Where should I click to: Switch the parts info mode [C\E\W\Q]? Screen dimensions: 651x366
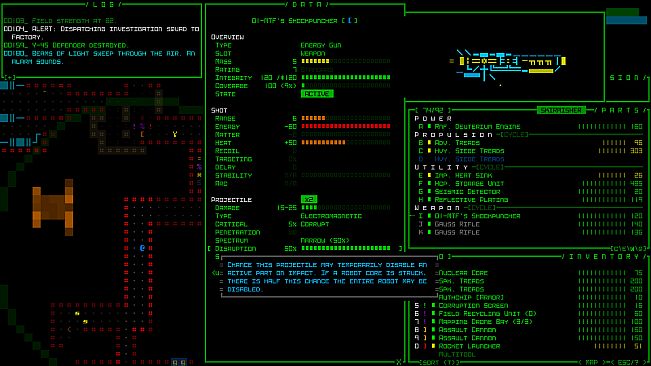628,249
